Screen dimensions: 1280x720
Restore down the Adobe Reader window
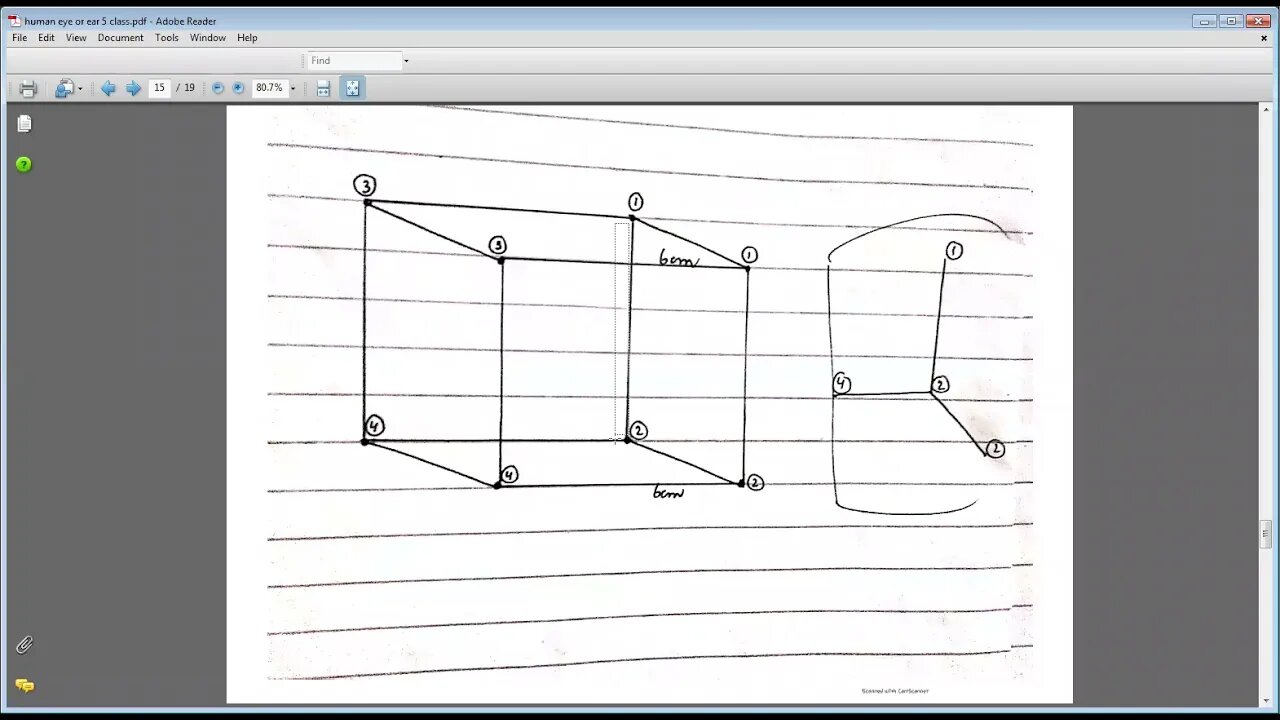[x=1231, y=21]
